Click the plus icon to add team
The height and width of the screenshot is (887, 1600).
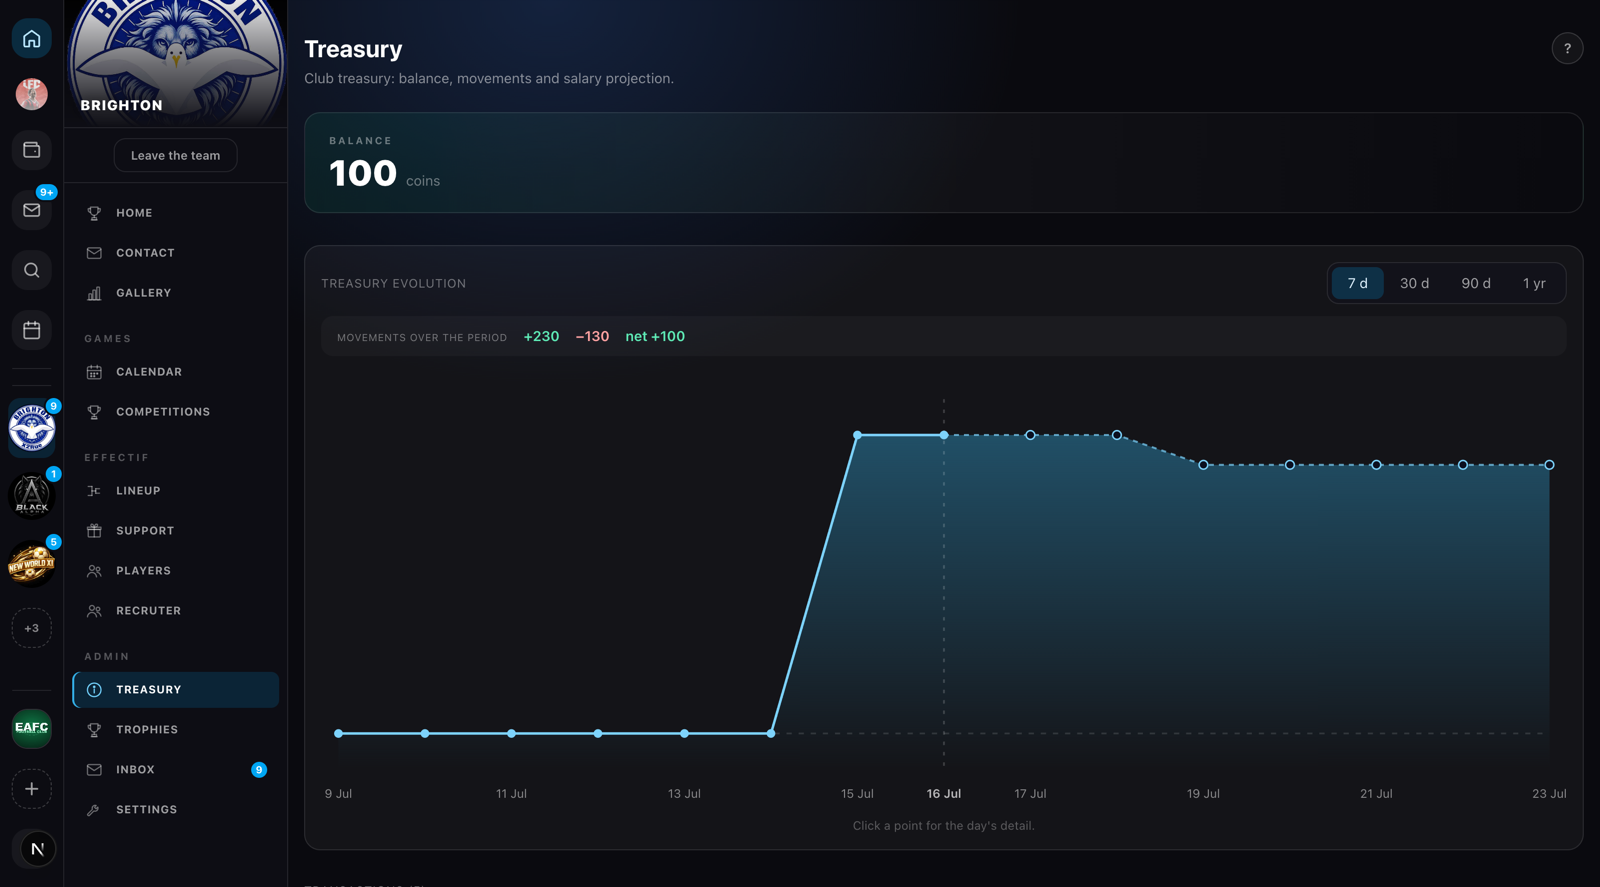click(32, 789)
